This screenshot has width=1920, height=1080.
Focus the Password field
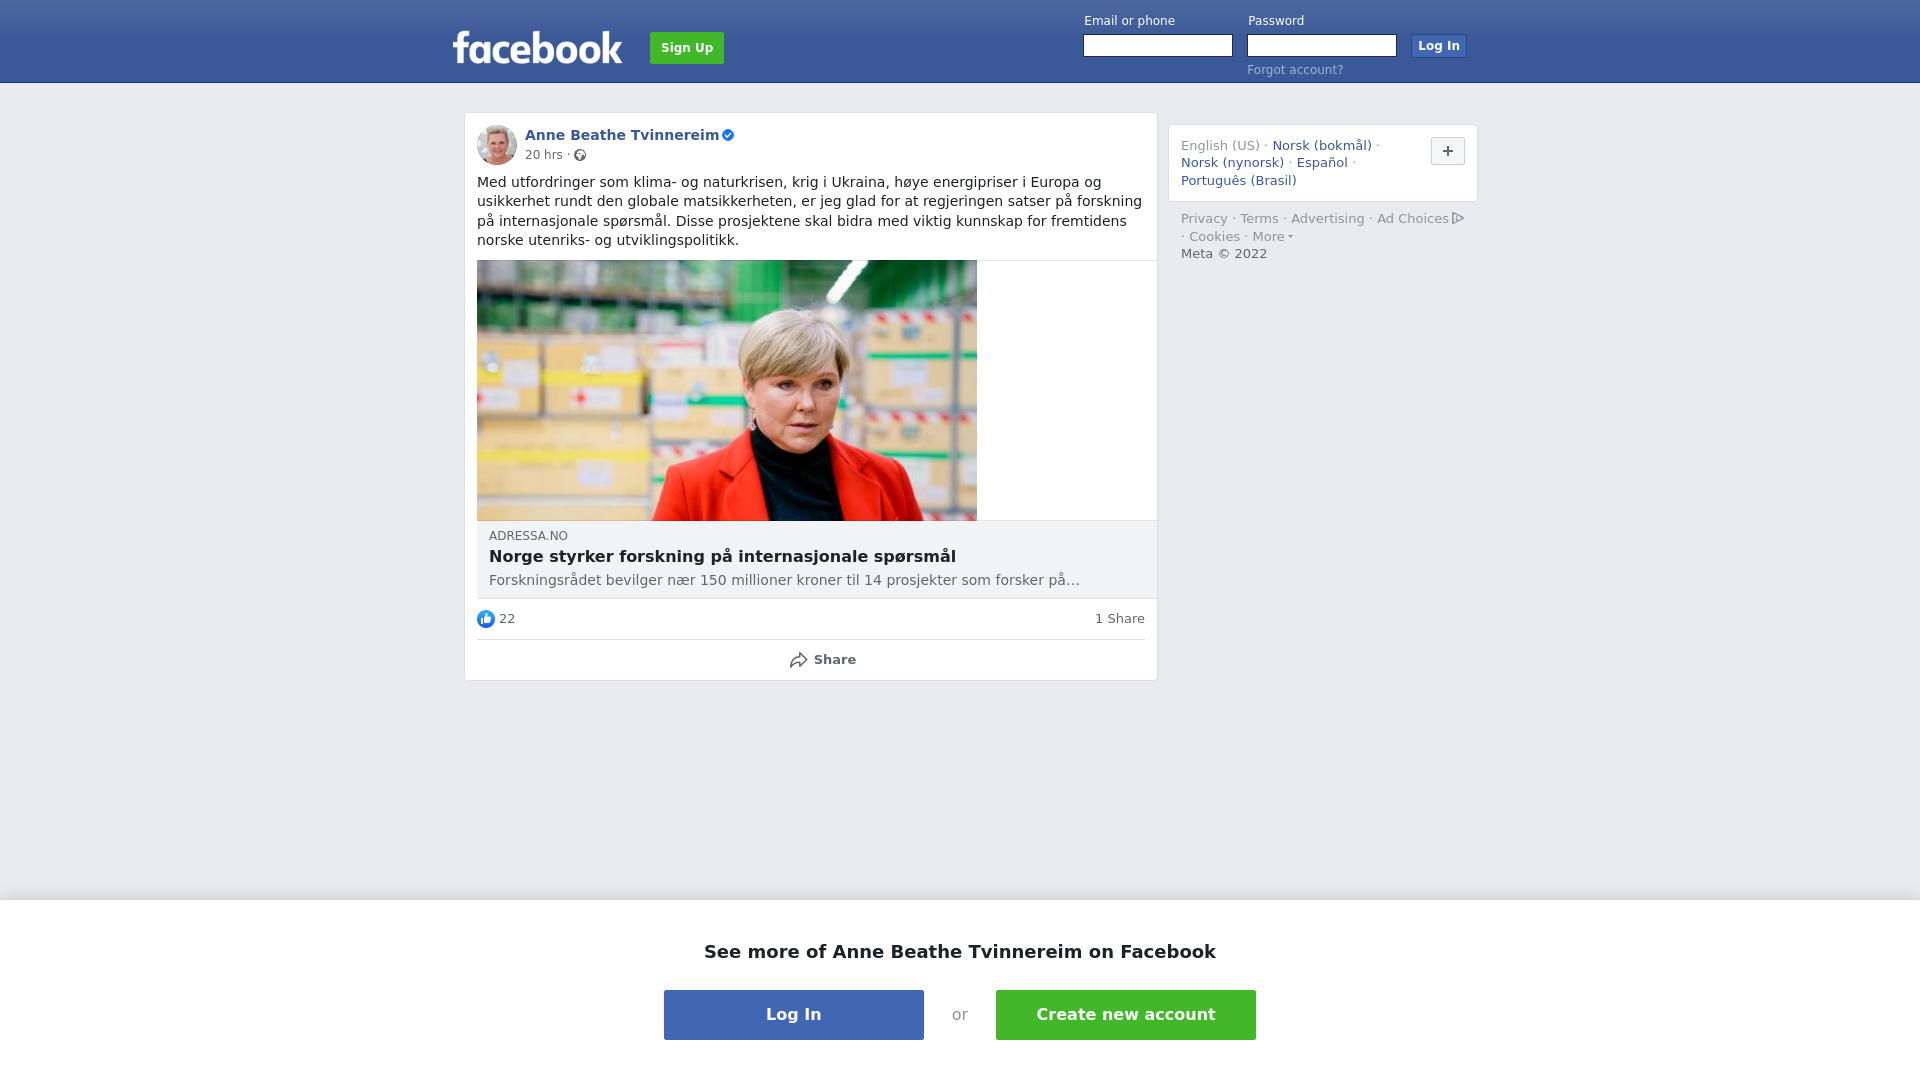[x=1322, y=46]
